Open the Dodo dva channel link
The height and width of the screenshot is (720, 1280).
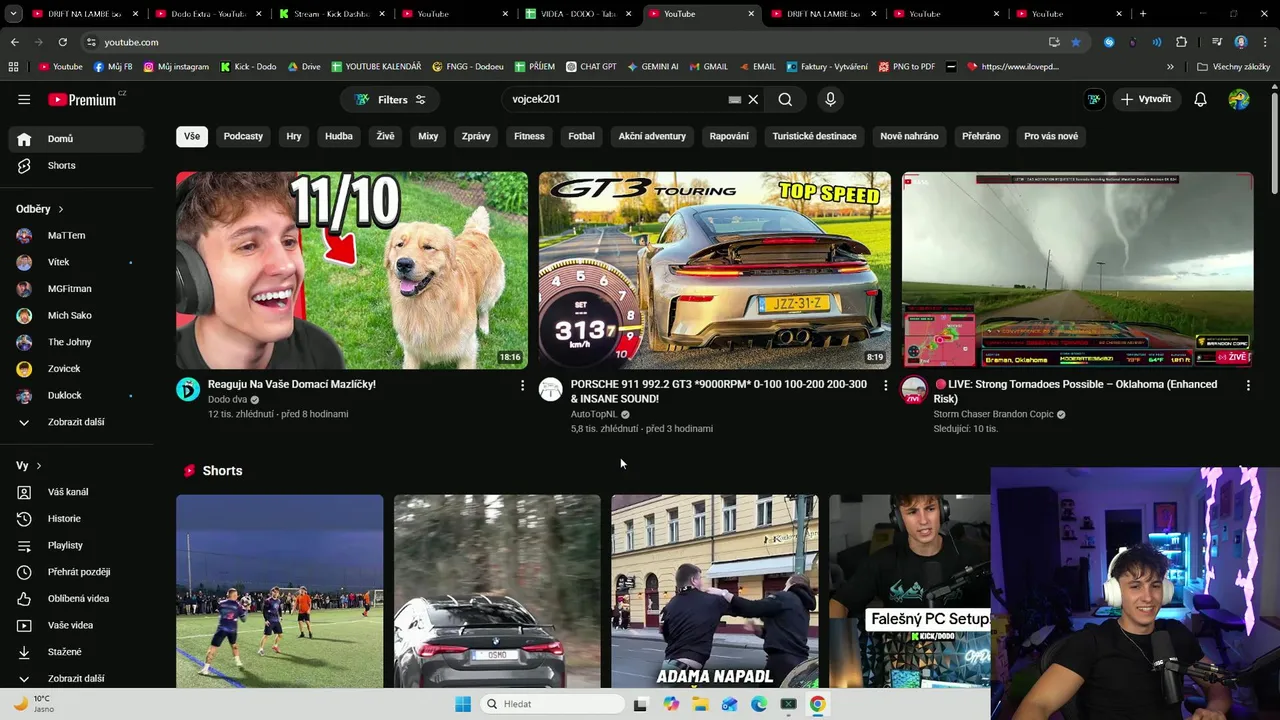[227, 399]
